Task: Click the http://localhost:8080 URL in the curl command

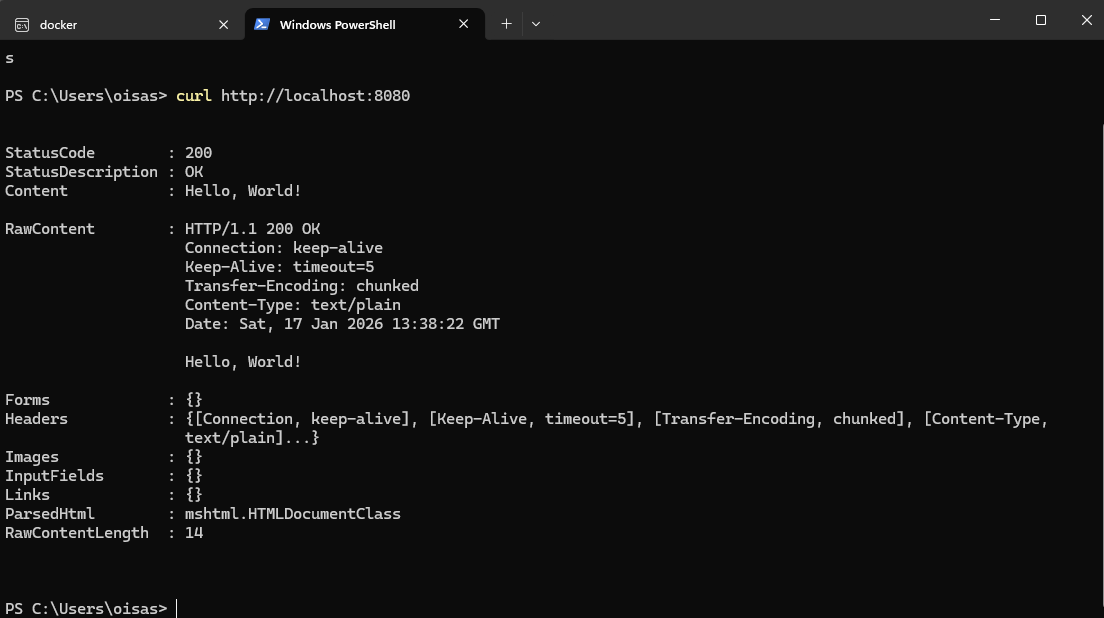Action: click(315, 95)
